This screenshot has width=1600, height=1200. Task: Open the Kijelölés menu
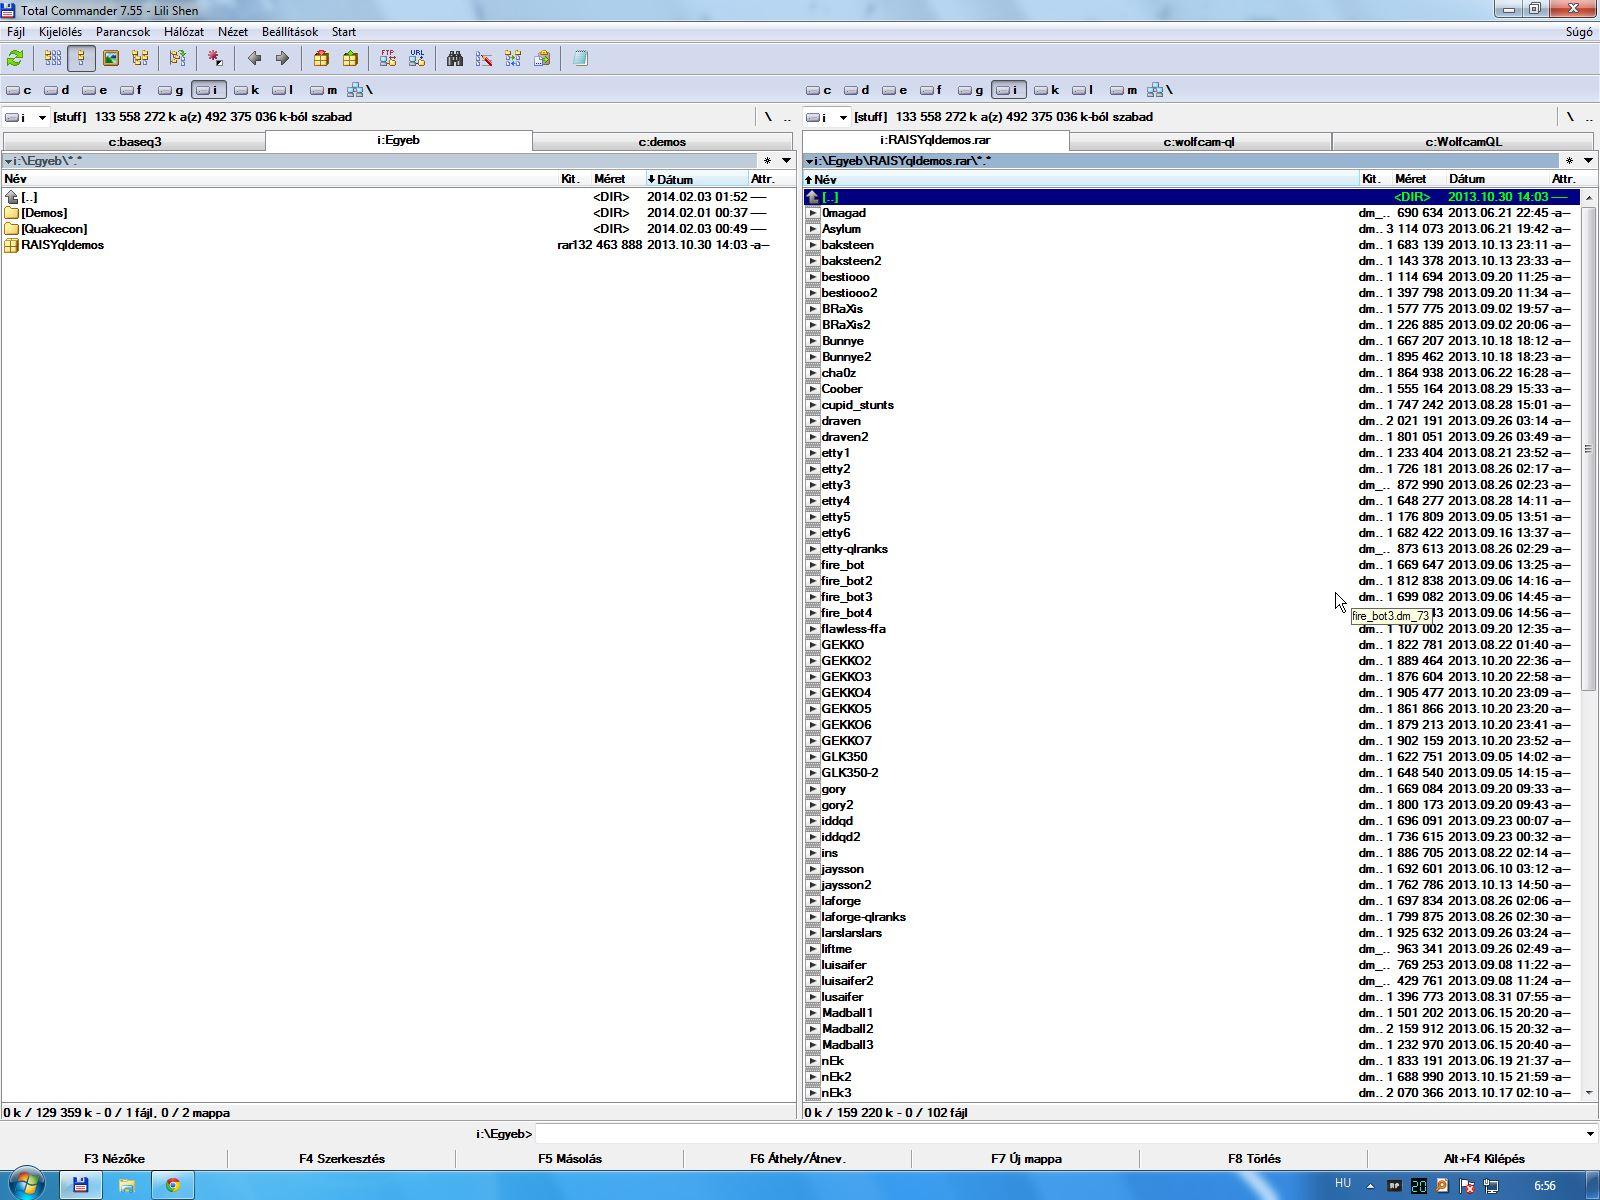point(60,32)
